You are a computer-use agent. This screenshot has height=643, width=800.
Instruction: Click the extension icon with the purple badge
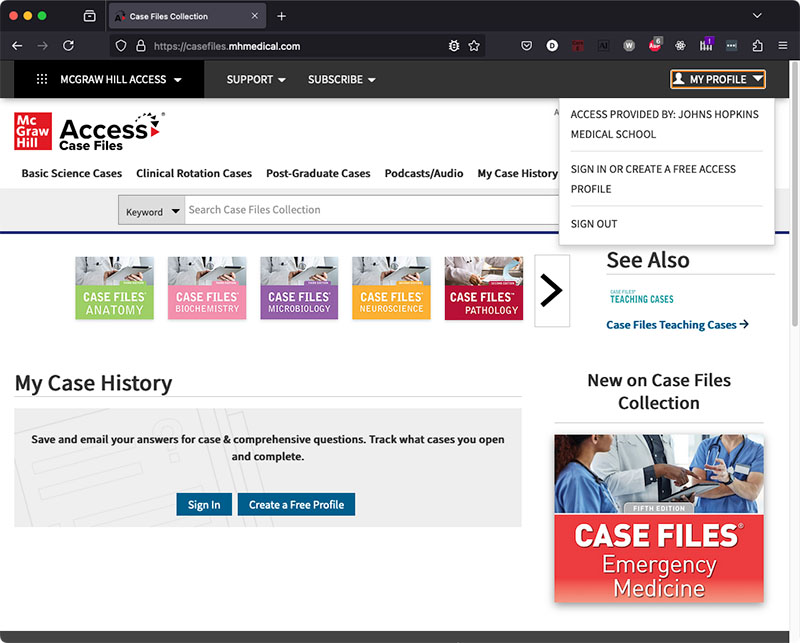(x=706, y=45)
